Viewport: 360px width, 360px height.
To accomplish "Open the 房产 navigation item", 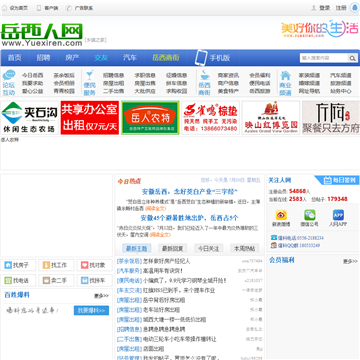I will coord(72,57).
